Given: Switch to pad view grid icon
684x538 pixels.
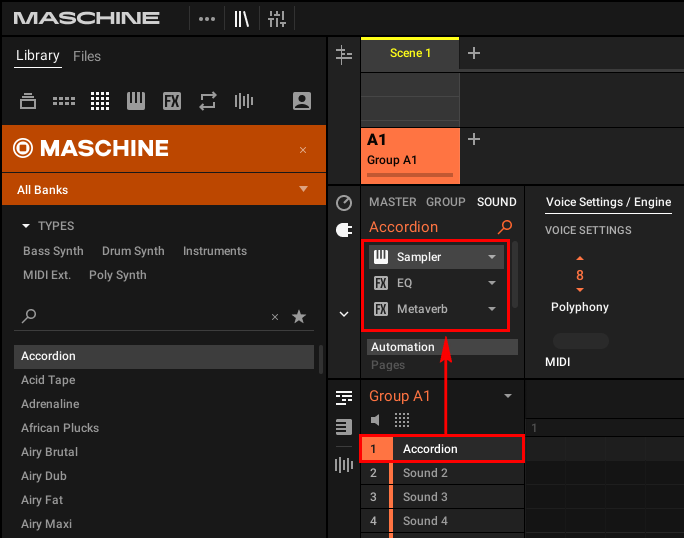Looking at the screenshot, I should (x=402, y=420).
